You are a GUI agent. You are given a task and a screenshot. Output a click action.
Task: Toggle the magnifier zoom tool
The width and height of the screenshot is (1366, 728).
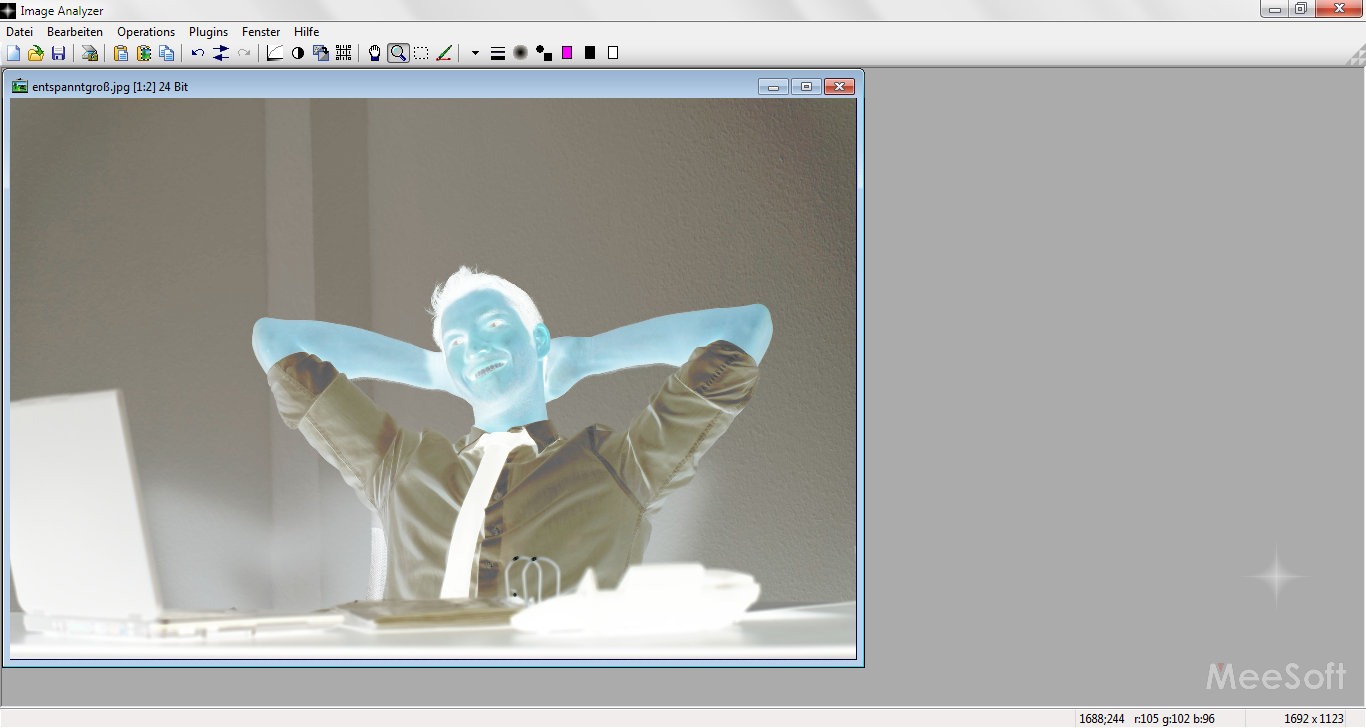click(x=398, y=53)
